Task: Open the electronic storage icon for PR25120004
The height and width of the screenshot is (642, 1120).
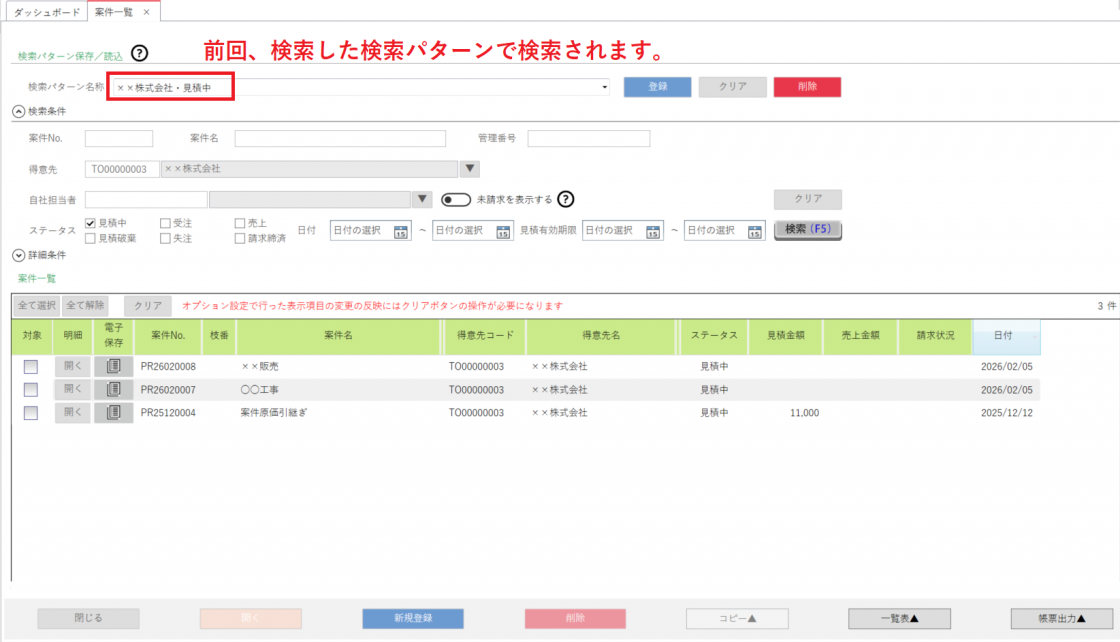Action: 113,412
